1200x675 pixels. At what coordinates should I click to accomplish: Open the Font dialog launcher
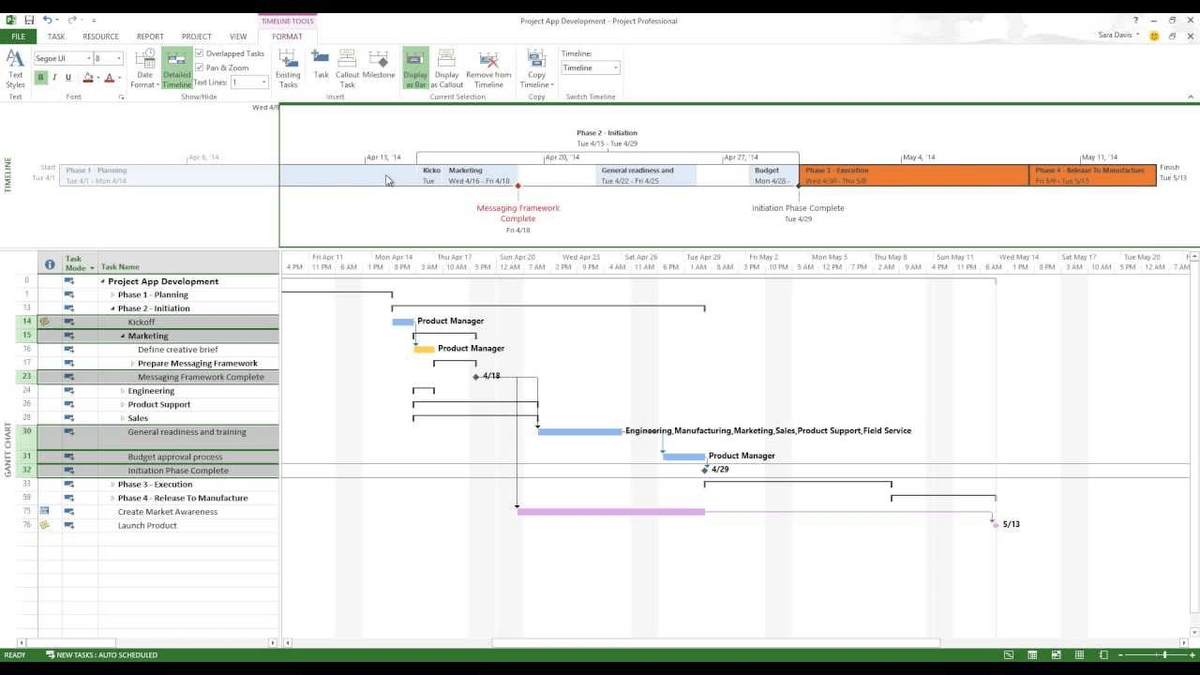pos(122,97)
